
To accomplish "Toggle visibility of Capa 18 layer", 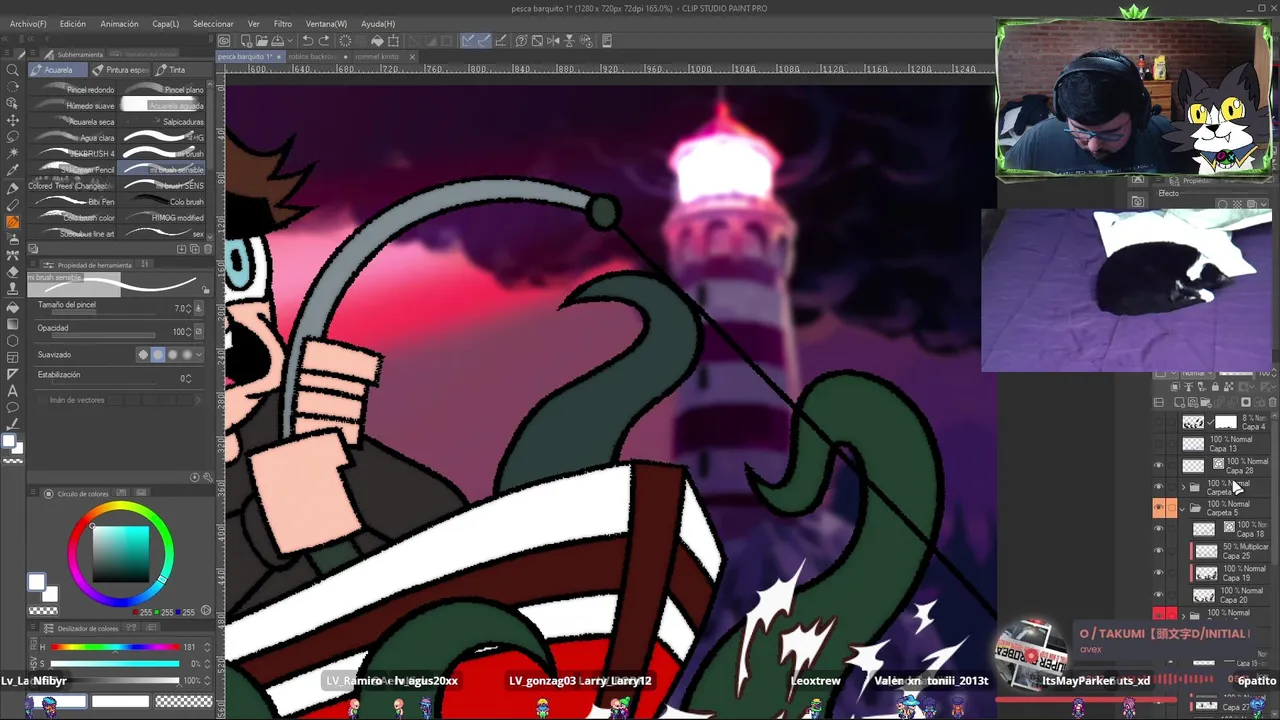I will [1159, 529].
